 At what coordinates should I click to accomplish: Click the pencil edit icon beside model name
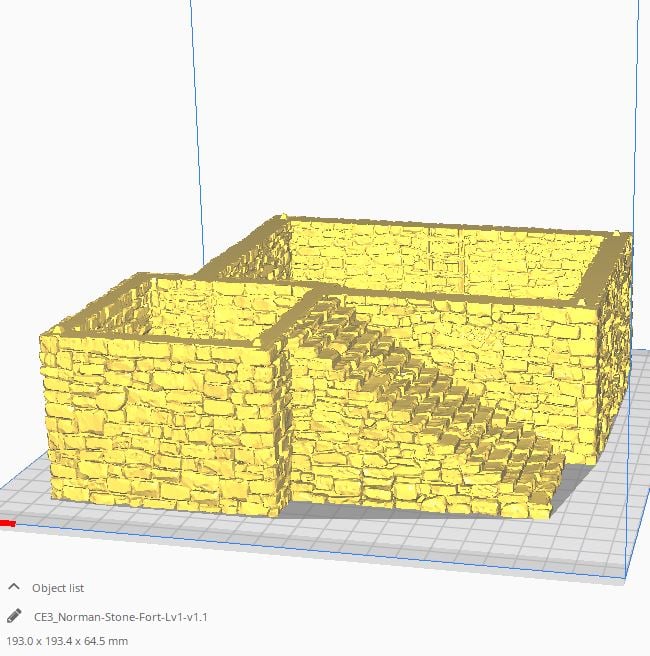pos(14,616)
